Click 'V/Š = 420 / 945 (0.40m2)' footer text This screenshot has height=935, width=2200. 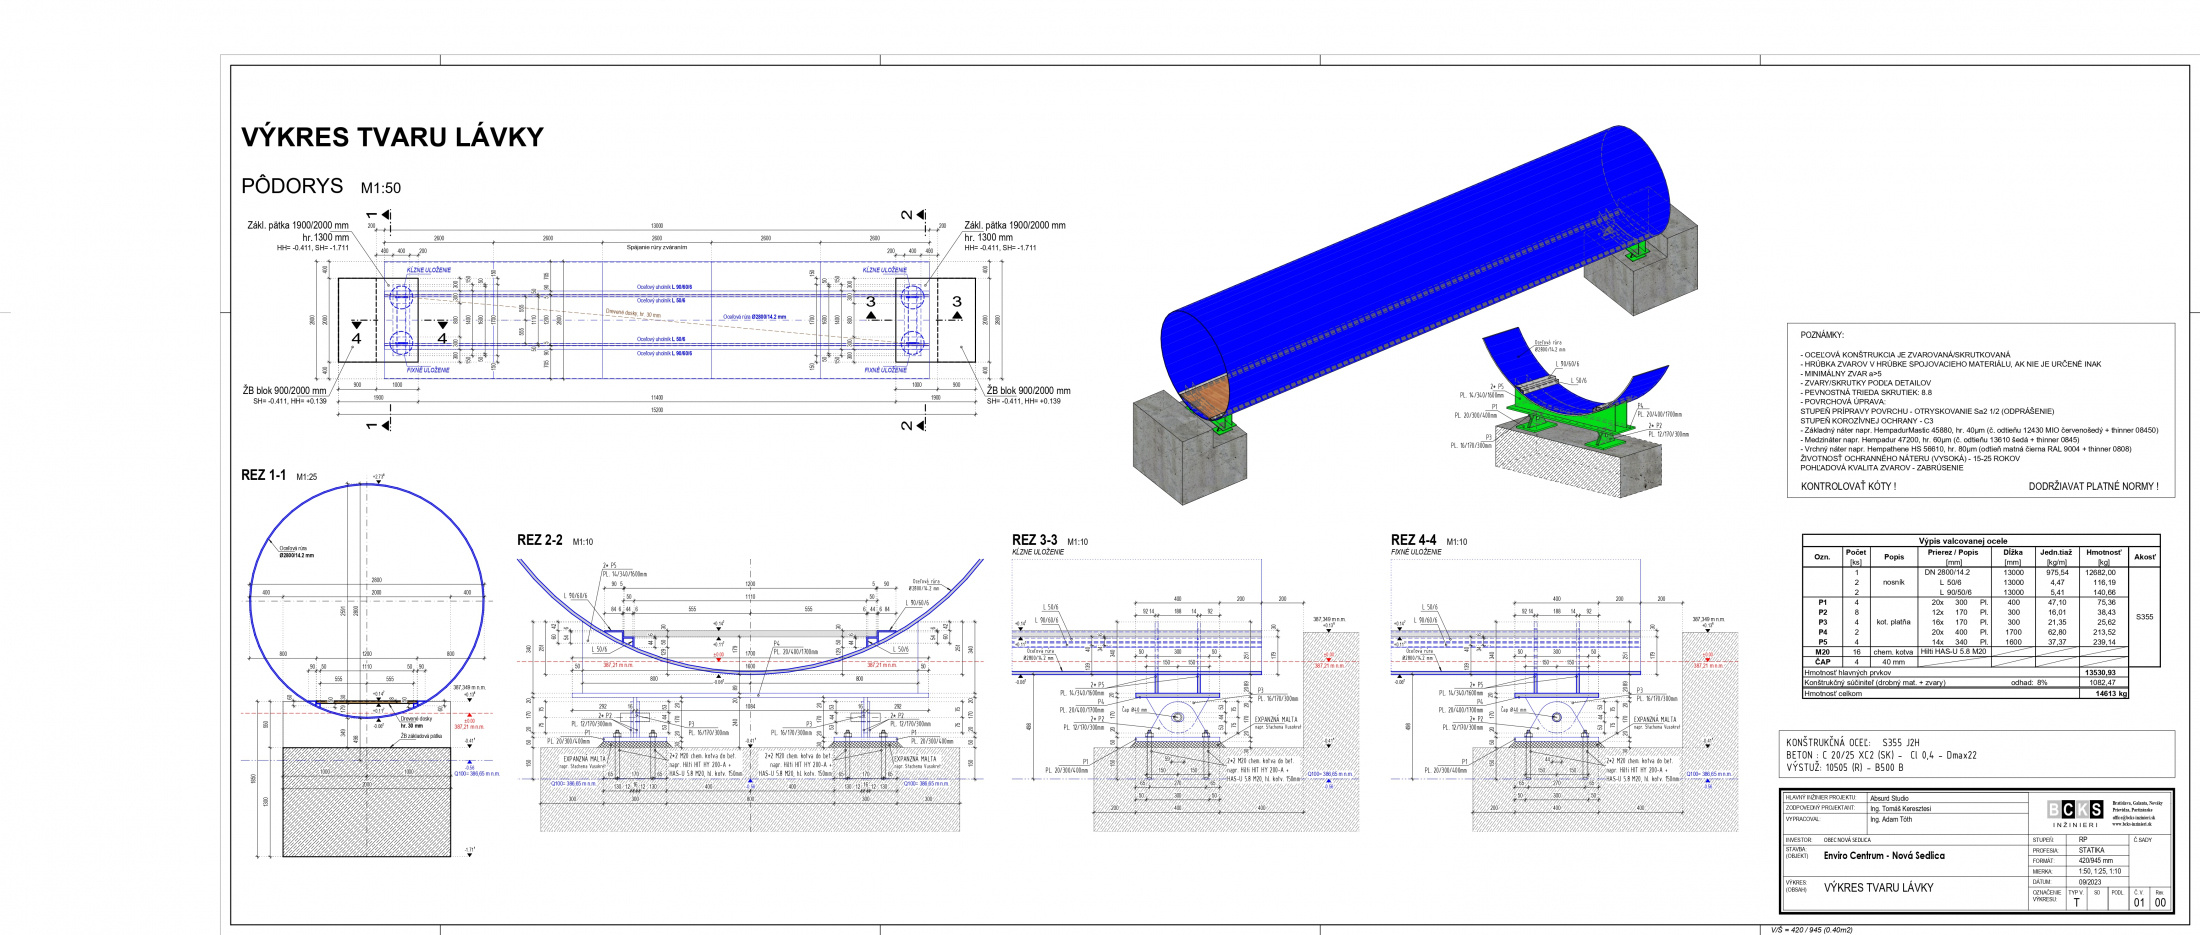[1811, 930]
